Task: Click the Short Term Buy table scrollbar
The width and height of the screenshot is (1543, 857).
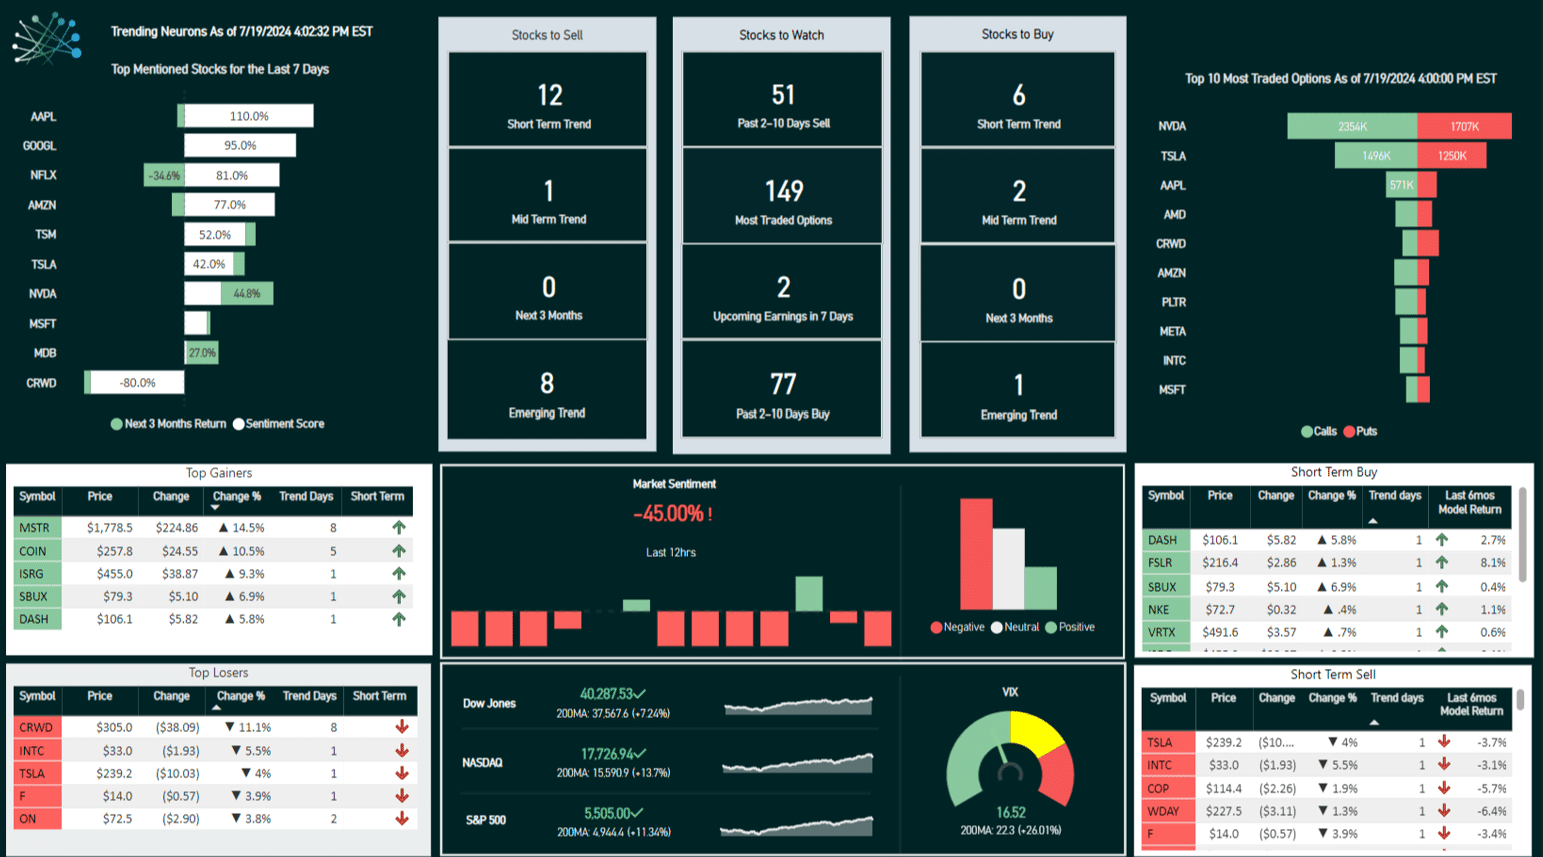Action: click(x=1523, y=534)
